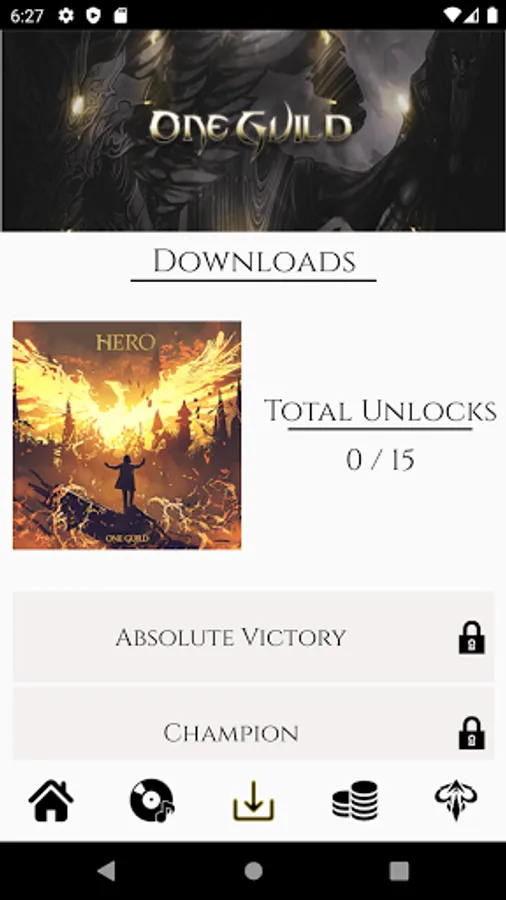This screenshot has height=900, width=506.
Task: Tap the Android back triangle
Action: pyautogui.click(x=107, y=871)
